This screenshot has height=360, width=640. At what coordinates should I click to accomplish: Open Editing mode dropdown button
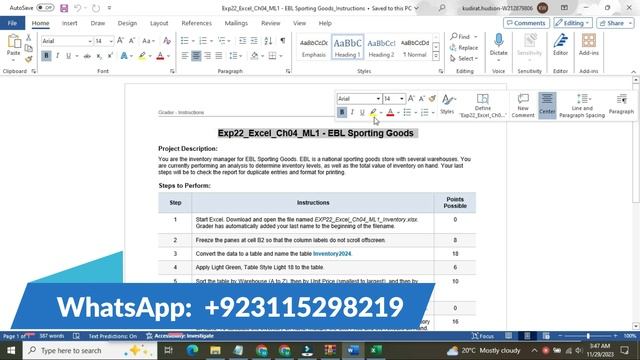(573, 23)
